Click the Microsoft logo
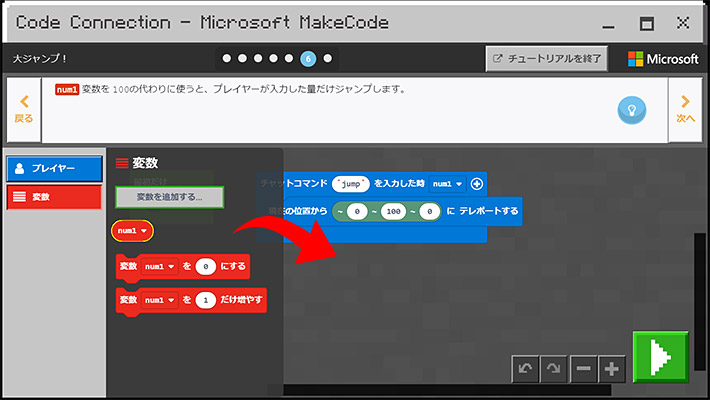This screenshot has height=400, width=710. (x=663, y=59)
